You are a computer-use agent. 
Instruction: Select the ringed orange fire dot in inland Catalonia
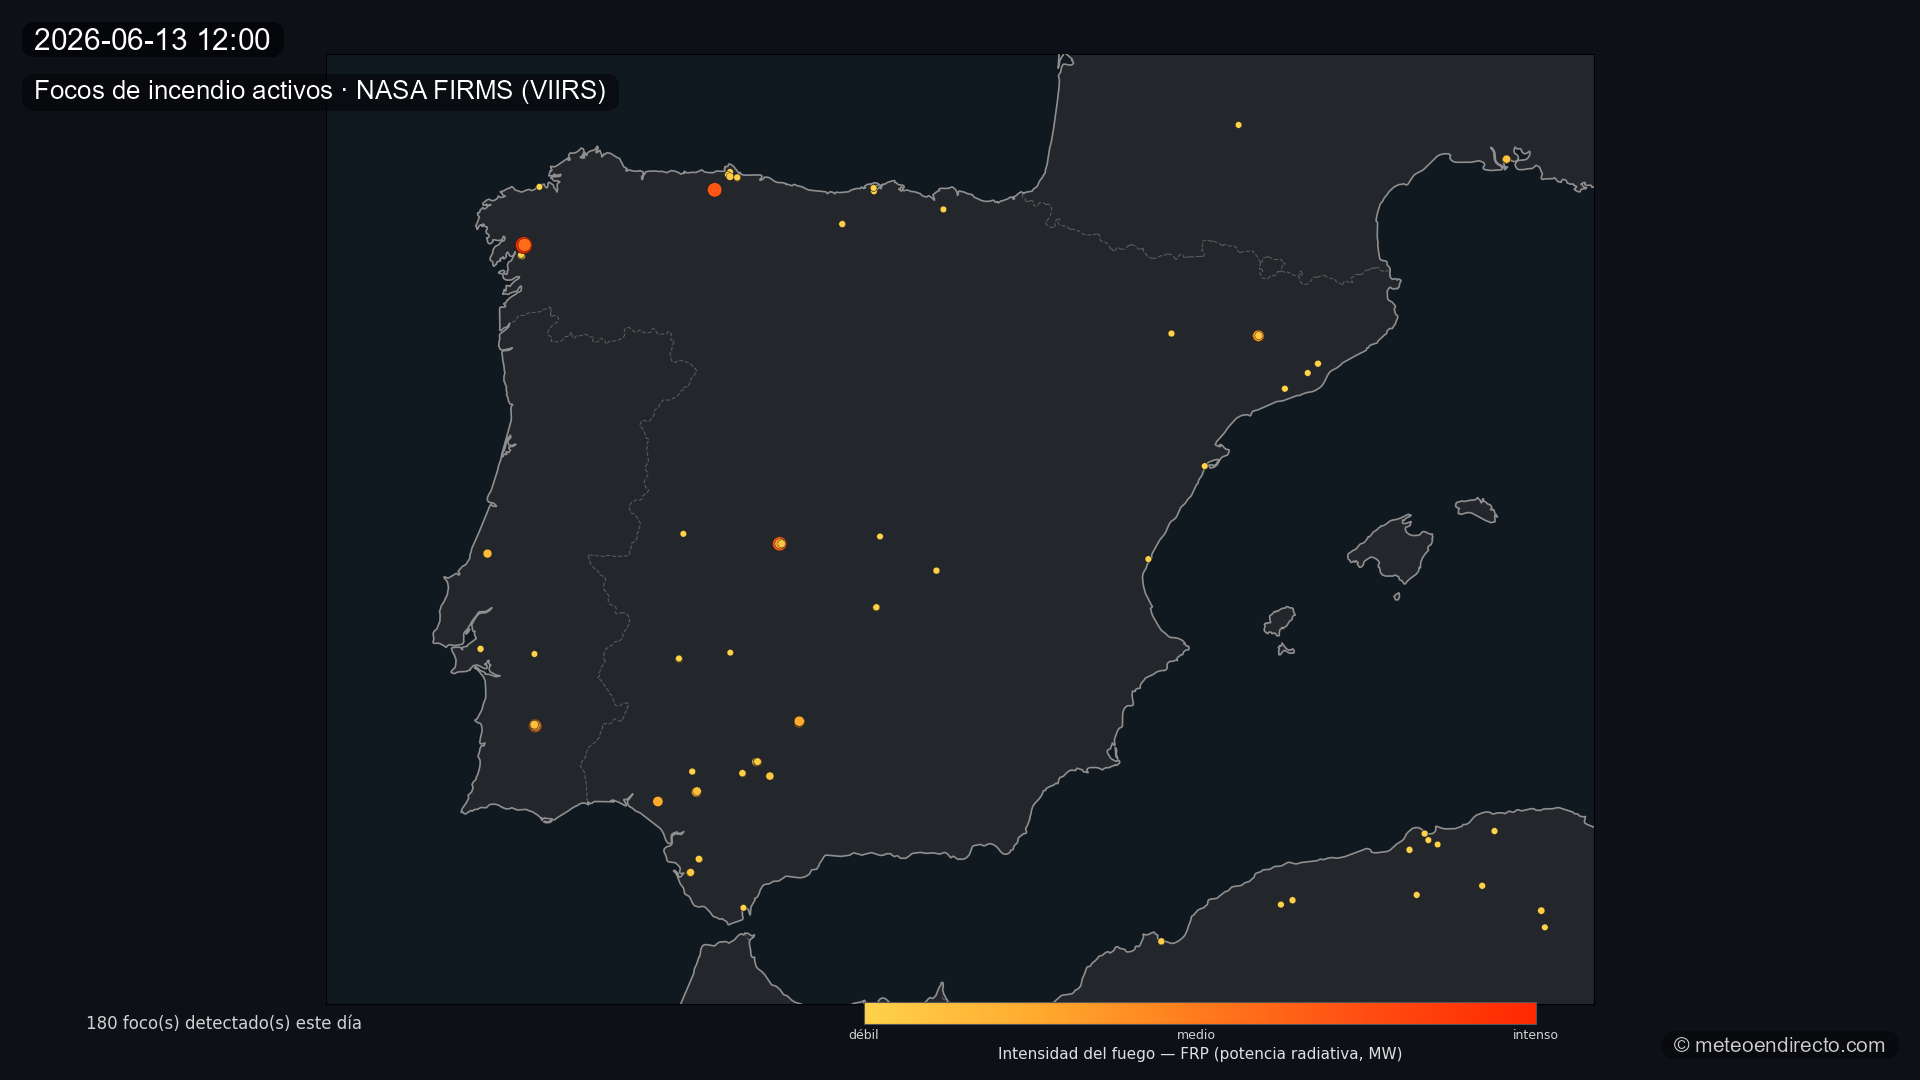tap(1258, 336)
